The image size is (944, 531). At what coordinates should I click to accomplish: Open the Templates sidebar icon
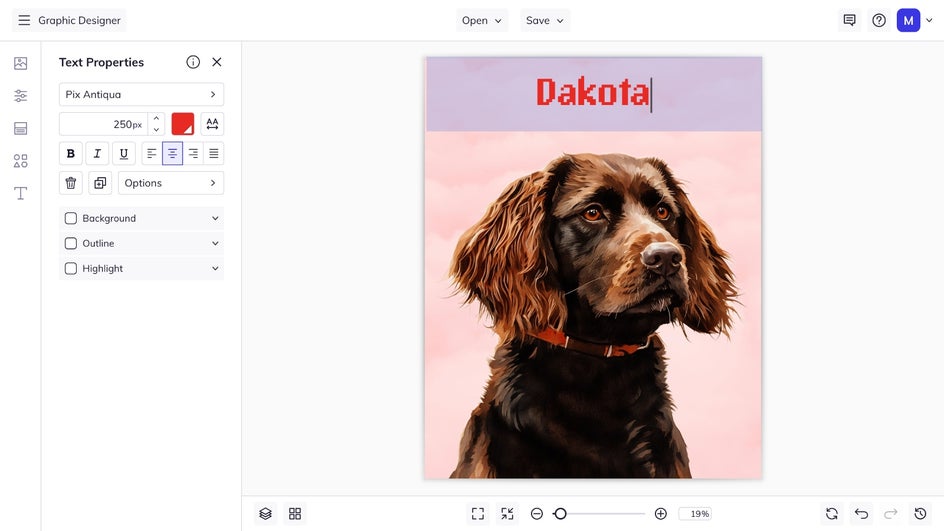click(x=20, y=128)
